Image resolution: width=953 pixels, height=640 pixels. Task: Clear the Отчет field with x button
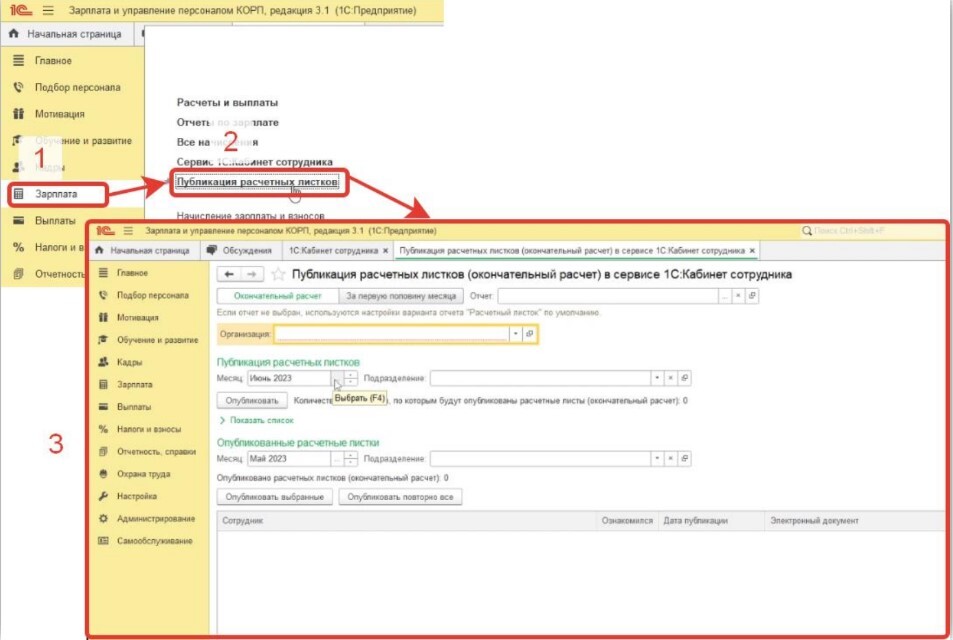(x=738, y=296)
